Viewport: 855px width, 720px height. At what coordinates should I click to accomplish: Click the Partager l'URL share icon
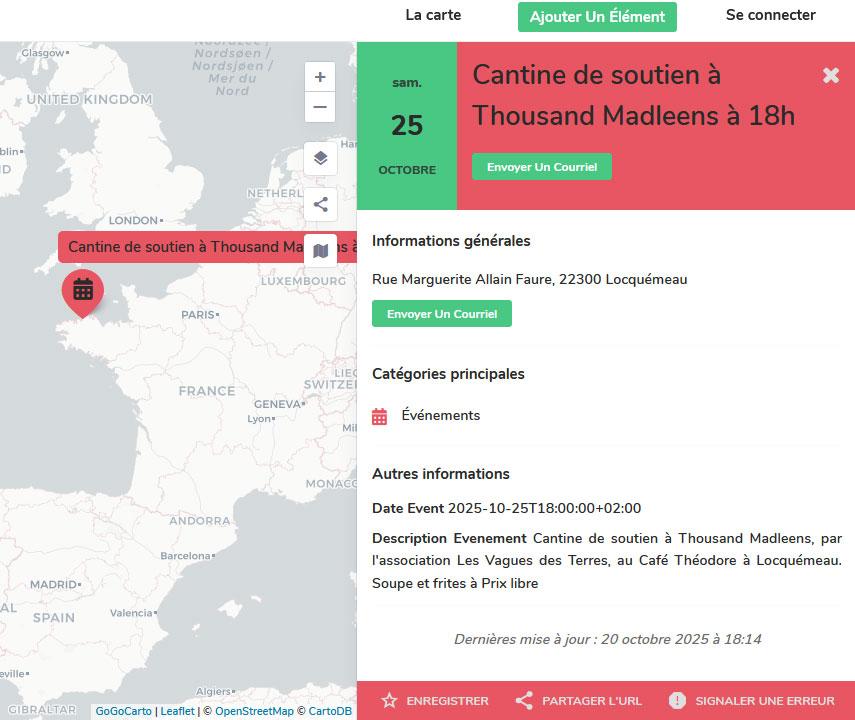(524, 701)
